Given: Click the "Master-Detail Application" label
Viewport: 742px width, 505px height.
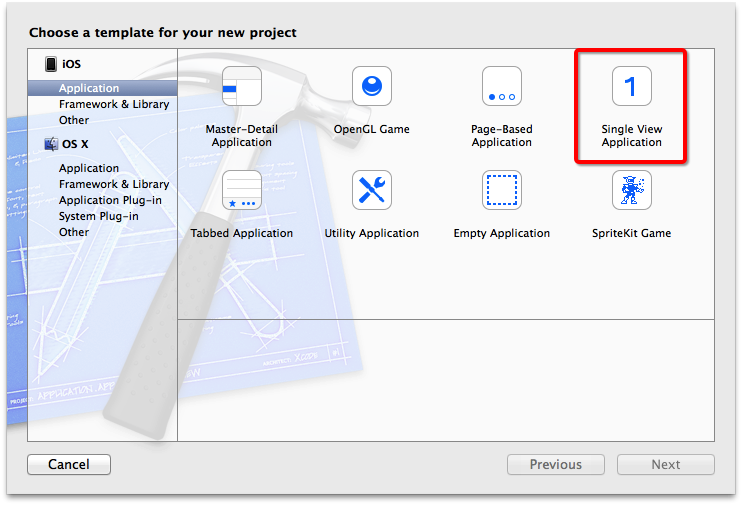Looking at the screenshot, I should click(x=242, y=136).
